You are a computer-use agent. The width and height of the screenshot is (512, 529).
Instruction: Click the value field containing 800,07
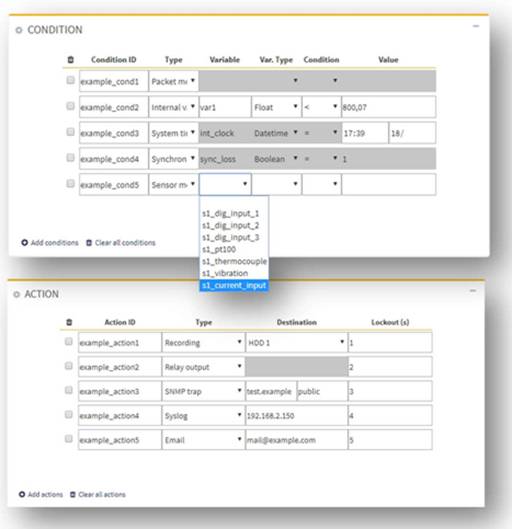389,107
